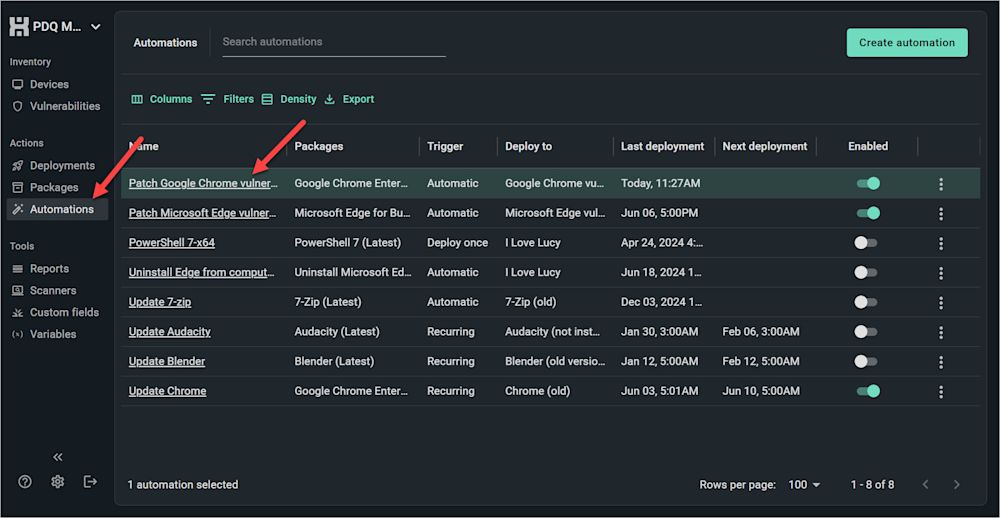Open the PDQ organization dropdown

(96, 27)
